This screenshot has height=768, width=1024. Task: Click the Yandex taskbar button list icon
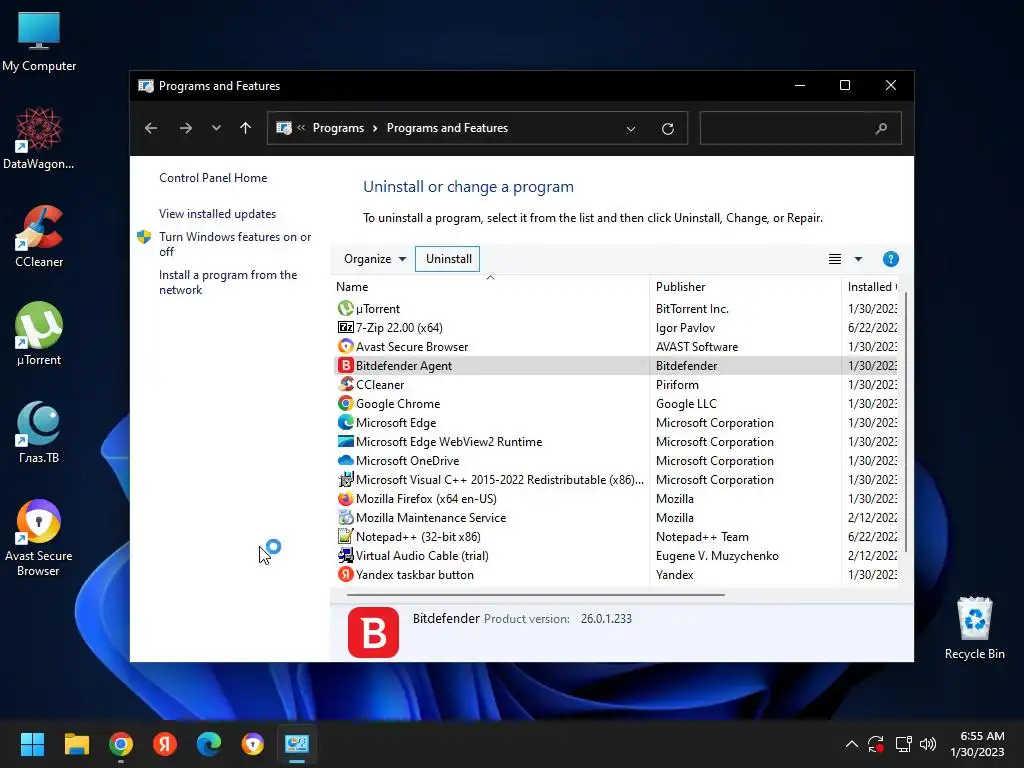click(x=345, y=574)
